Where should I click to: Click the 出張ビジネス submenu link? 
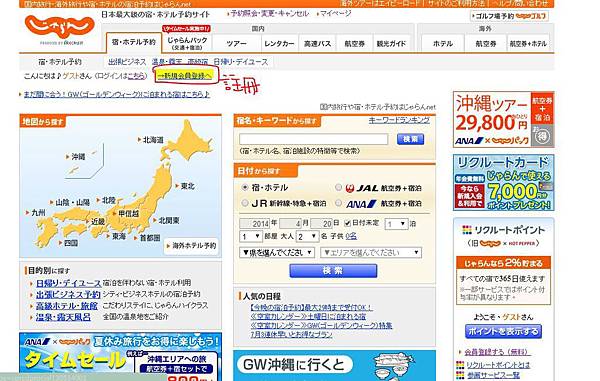click(127, 62)
